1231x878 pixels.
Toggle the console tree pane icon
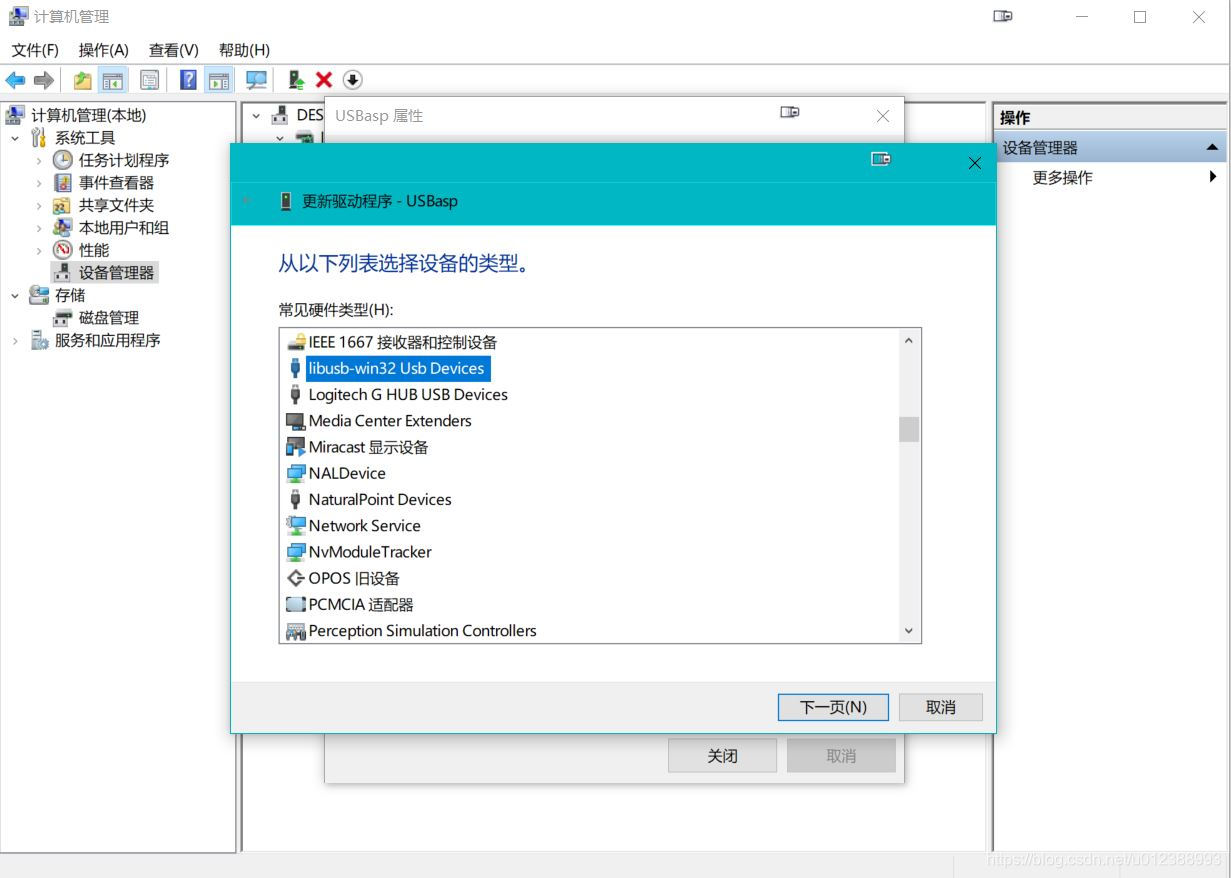click(x=113, y=80)
